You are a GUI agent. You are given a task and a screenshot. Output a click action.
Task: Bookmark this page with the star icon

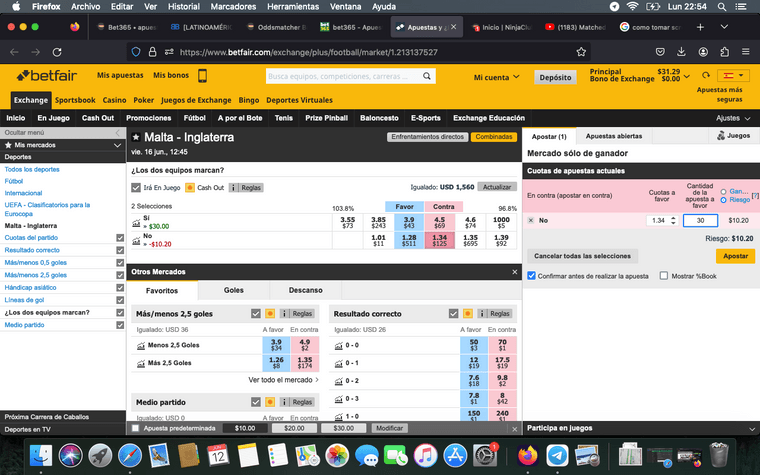581,52
